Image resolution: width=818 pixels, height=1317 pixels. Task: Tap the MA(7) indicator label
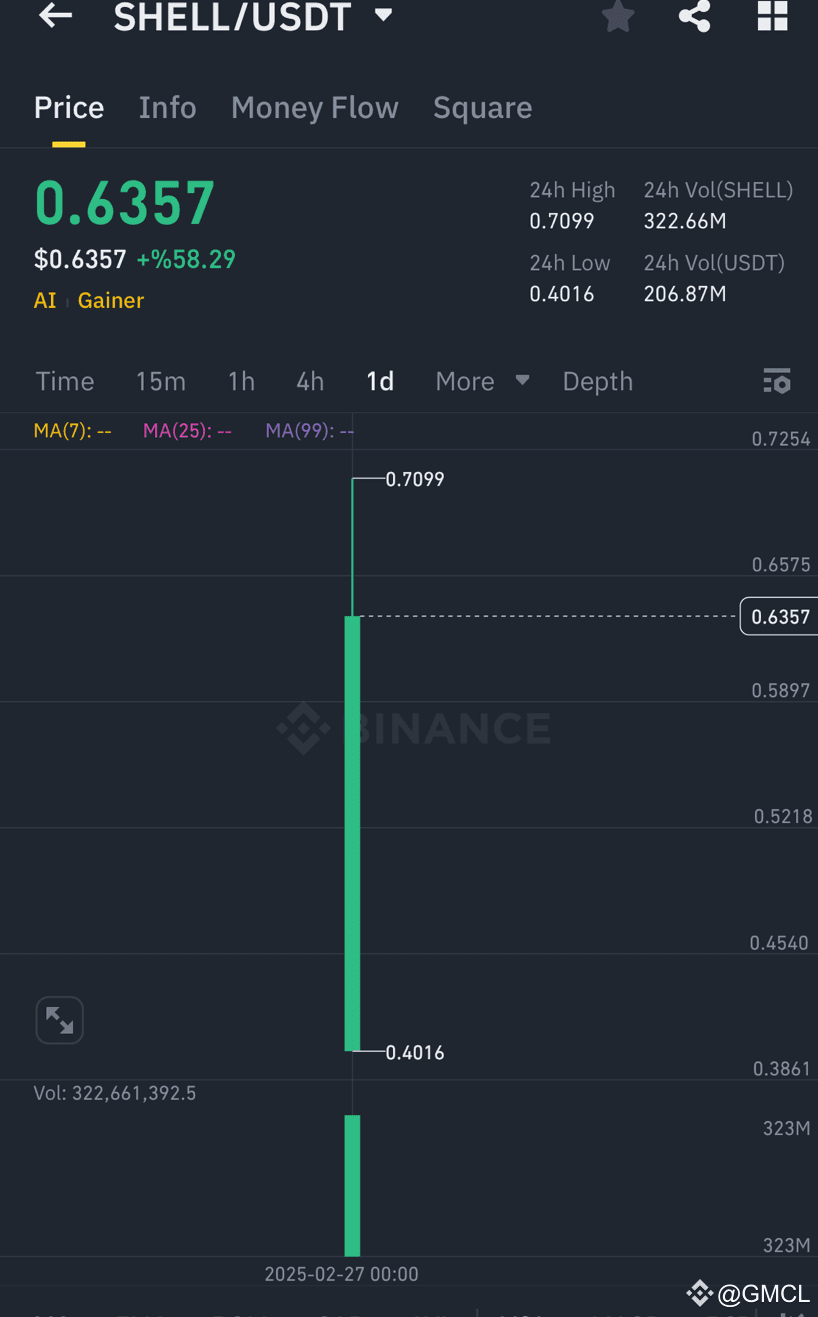(73, 431)
